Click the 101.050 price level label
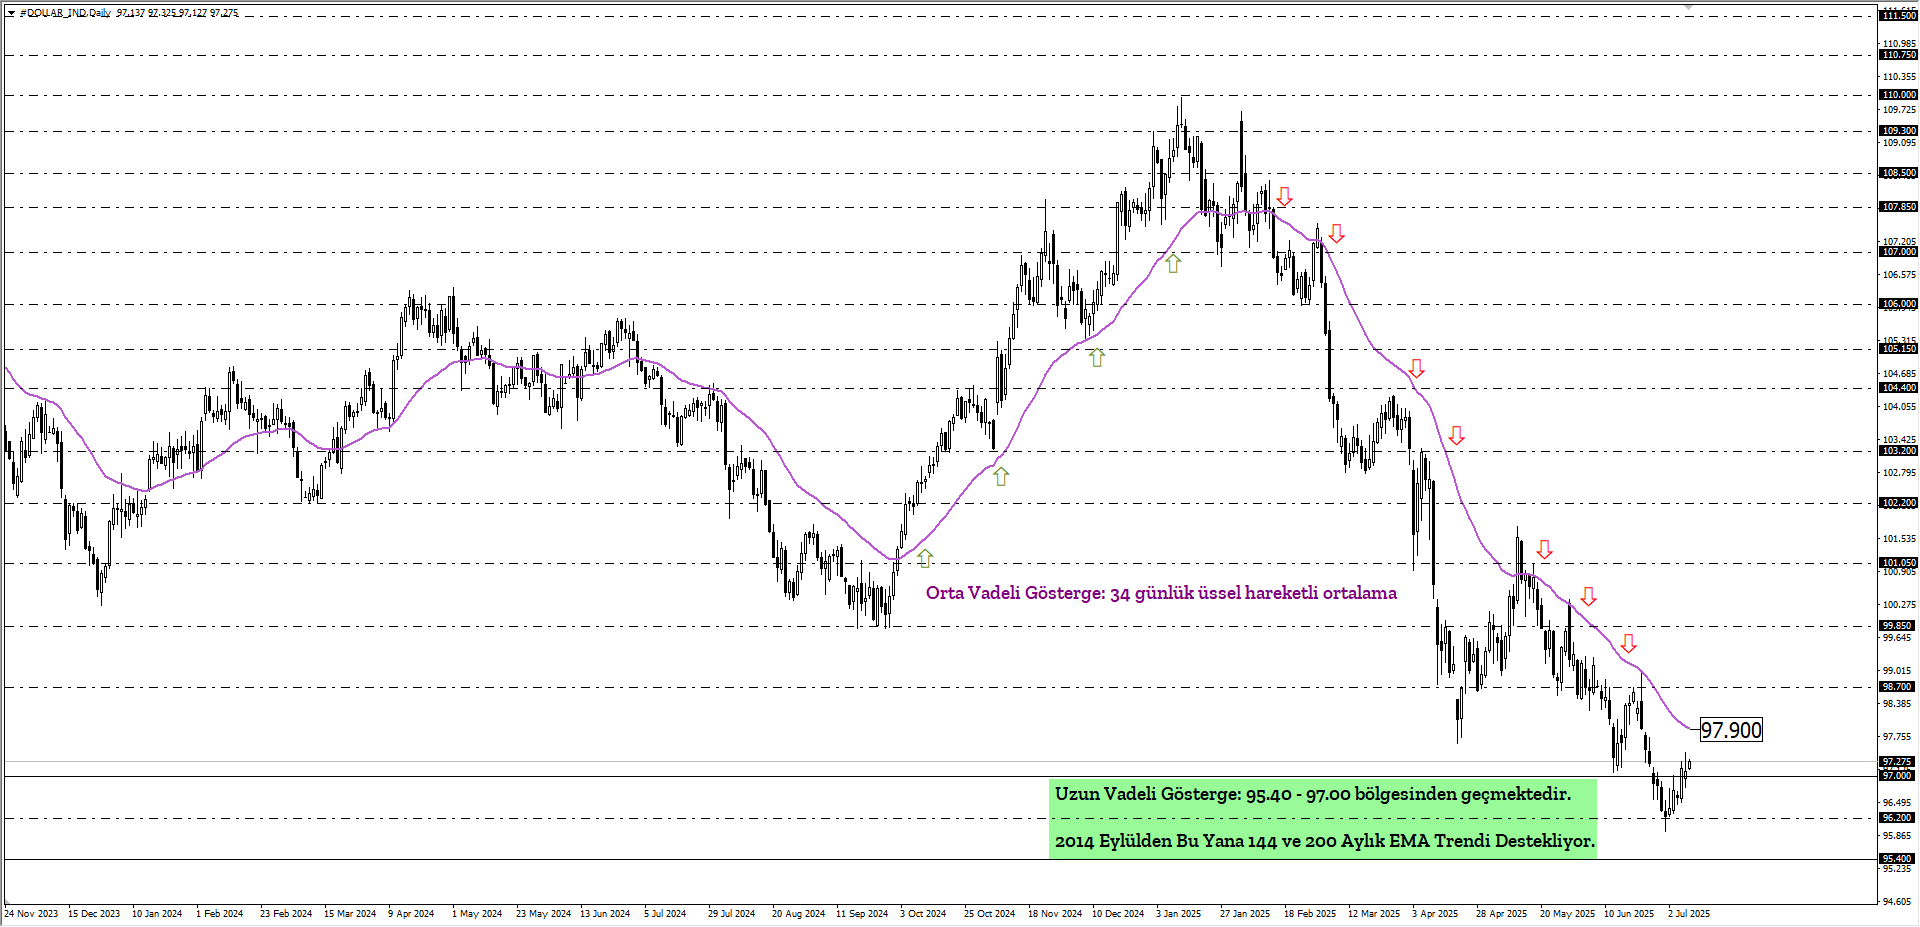The width and height of the screenshot is (1920, 927). (x=1899, y=563)
